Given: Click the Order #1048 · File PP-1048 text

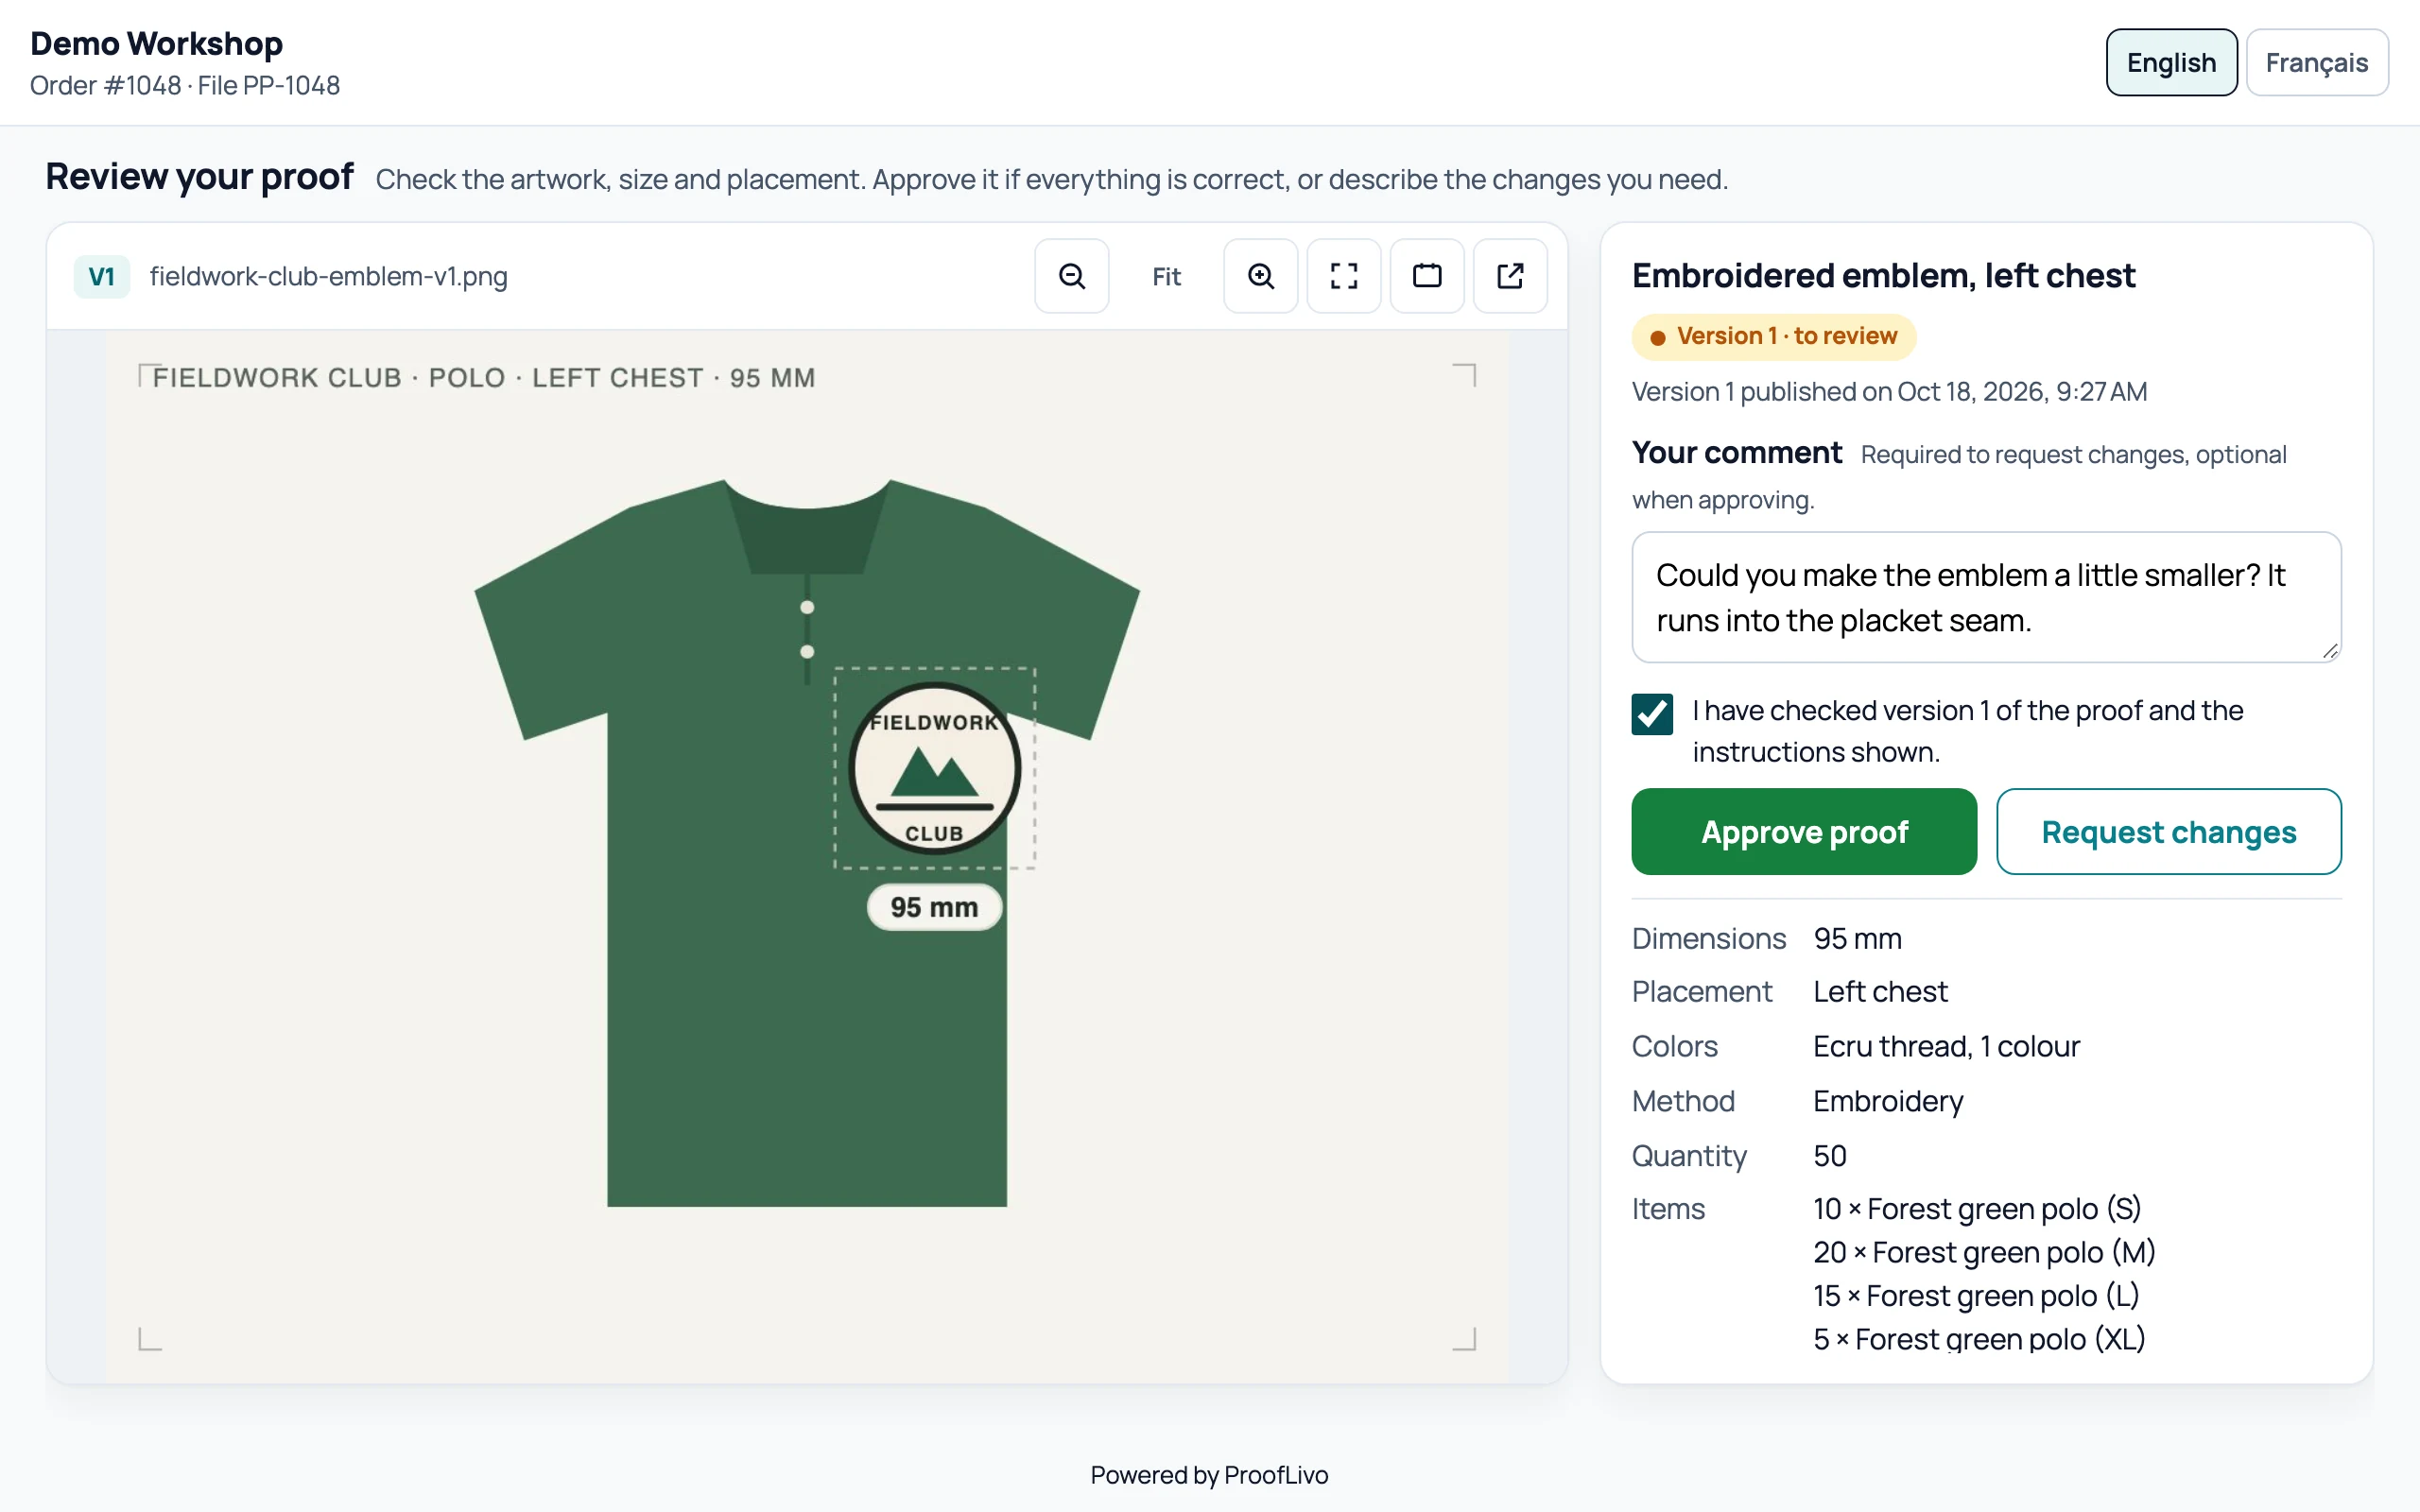Looking at the screenshot, I should click(x=185, y=85).
